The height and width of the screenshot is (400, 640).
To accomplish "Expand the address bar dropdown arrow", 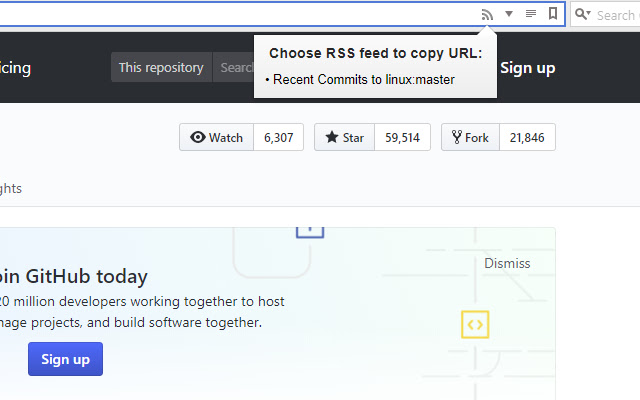I will (x=509, y=14).
